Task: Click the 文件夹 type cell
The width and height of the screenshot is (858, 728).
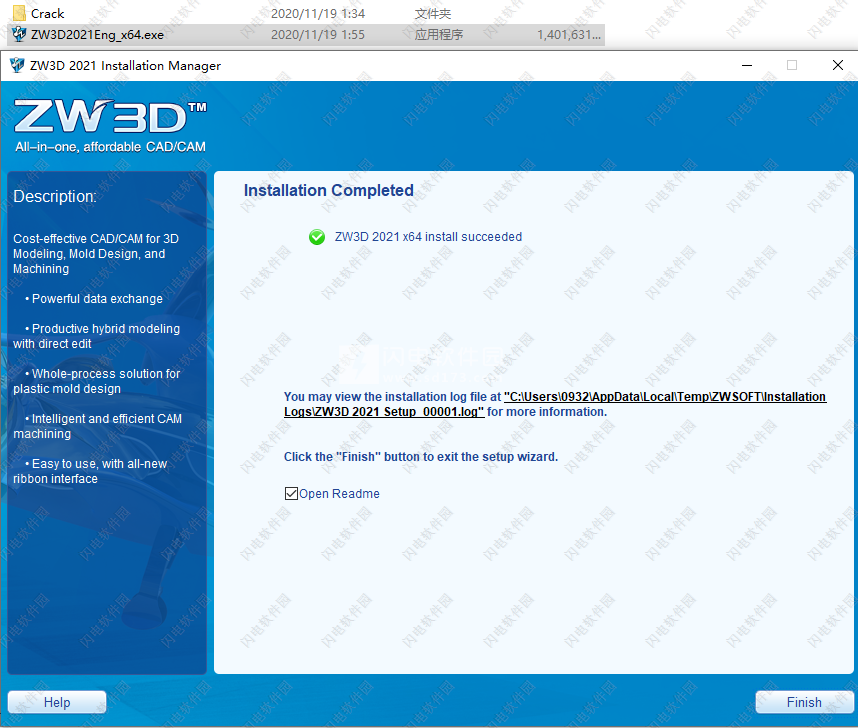Action: pyautogui.click(x=433, y=14)
